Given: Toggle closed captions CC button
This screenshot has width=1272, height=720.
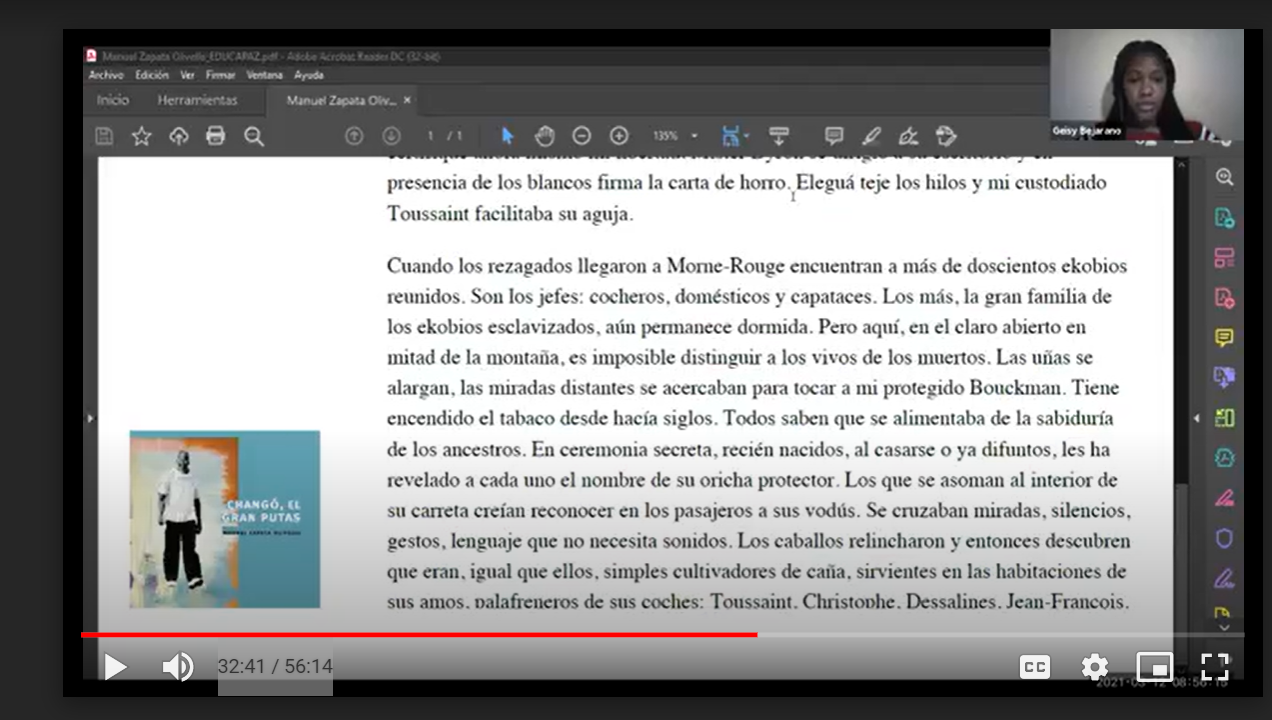Looking at the screenshot, I should click(1035, 667).
